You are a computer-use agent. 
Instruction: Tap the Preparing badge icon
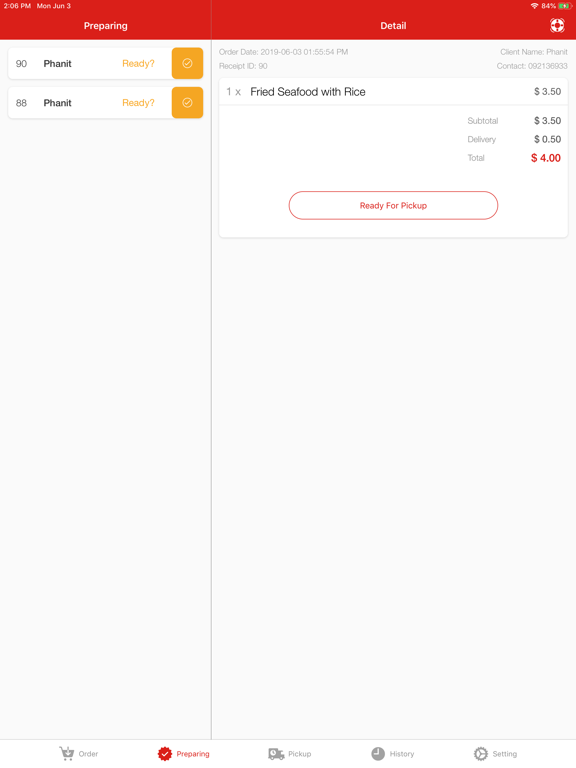tap(165, 753)
